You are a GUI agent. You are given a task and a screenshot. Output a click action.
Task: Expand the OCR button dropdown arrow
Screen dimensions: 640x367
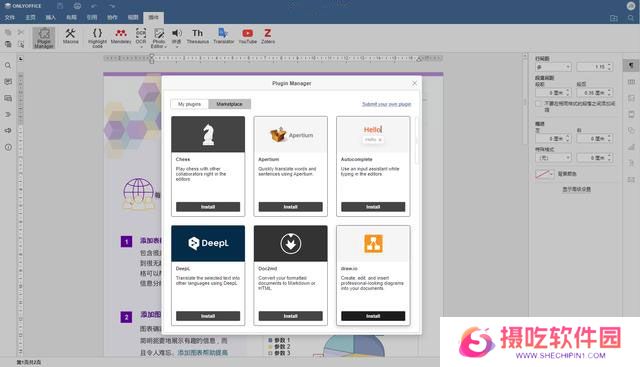point(141,47)
